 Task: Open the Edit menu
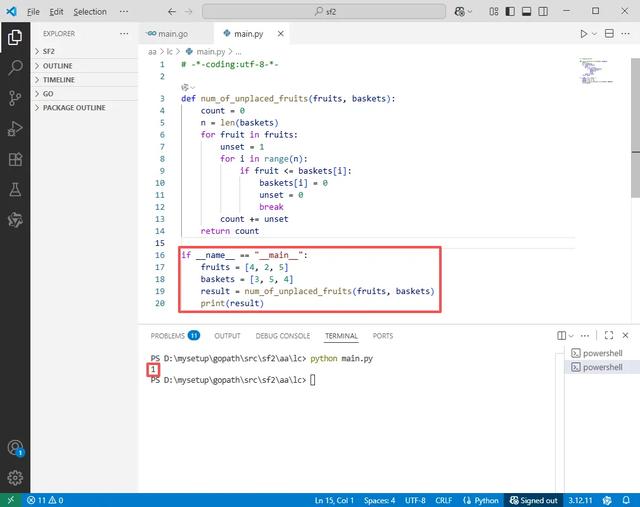pyautogui.click(x=56, y=12)
